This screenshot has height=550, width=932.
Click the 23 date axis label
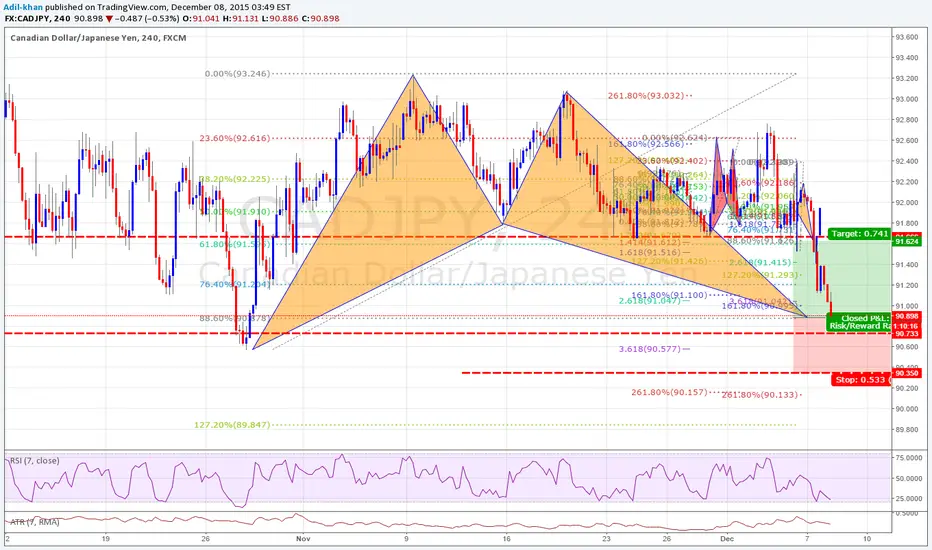click(606, 539)
